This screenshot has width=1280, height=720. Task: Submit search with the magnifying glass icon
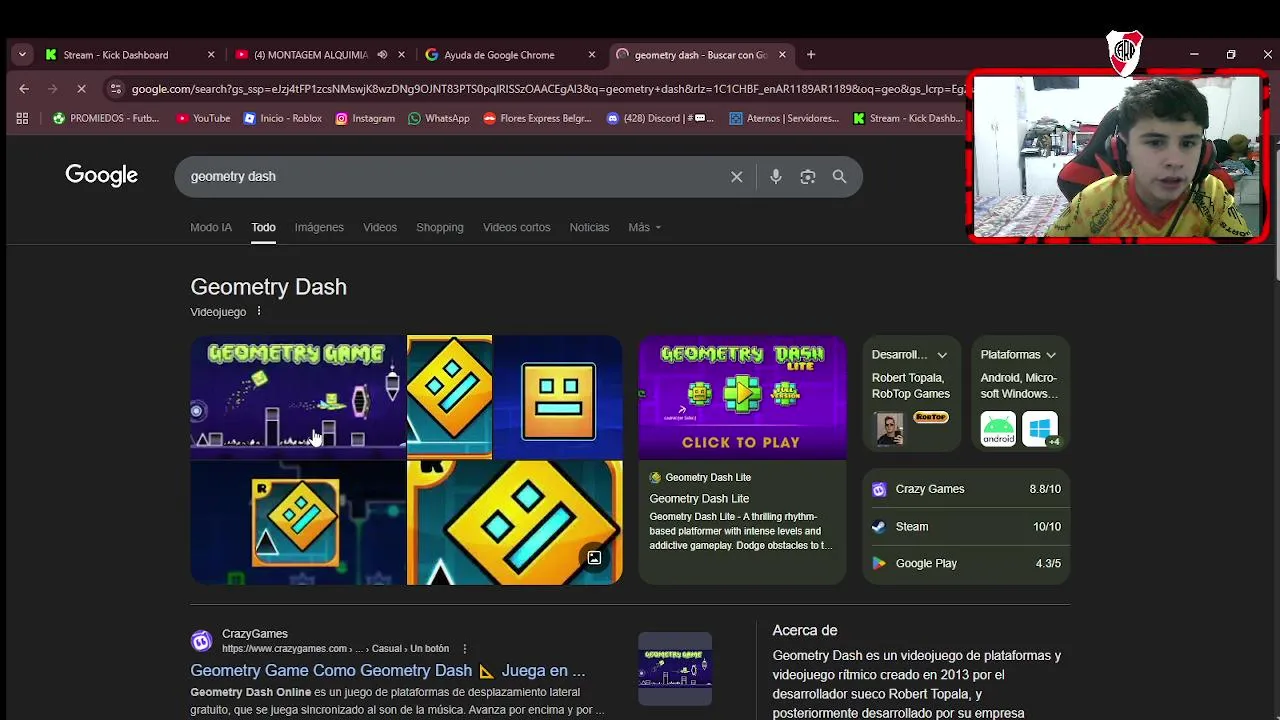[x=840, y=177]
